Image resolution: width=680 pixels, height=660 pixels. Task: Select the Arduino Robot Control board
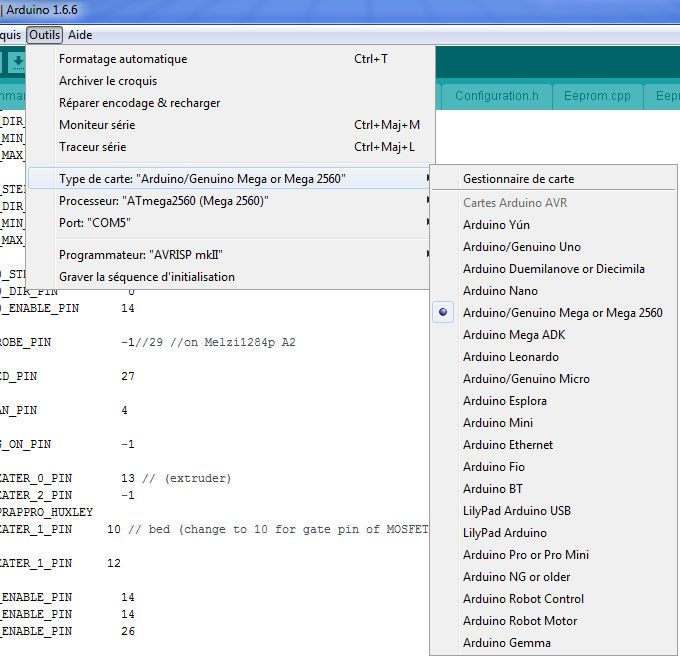[x=554, y=599]
